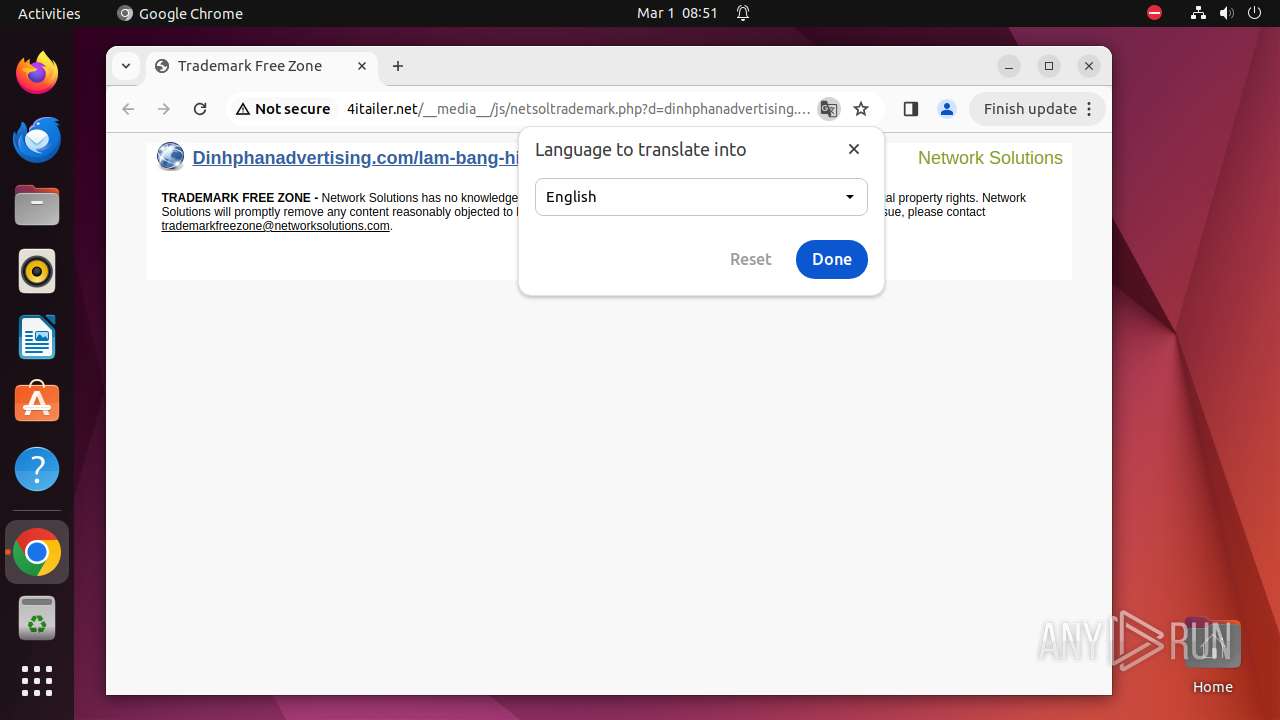
Task: Open the notification bell in top bar
Action: click(743, 13)
